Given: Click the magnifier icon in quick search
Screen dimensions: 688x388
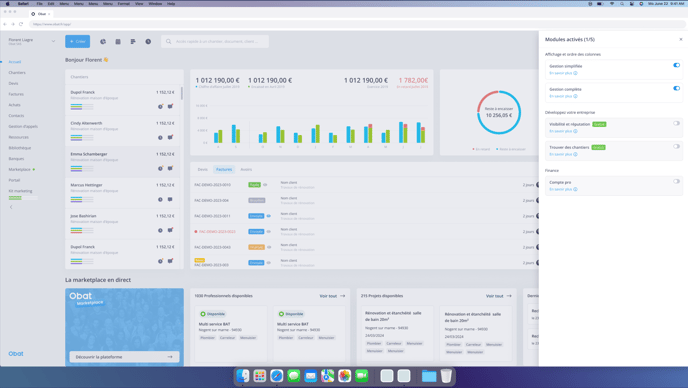Looking at the screenshot, I should tap(168, 41).
